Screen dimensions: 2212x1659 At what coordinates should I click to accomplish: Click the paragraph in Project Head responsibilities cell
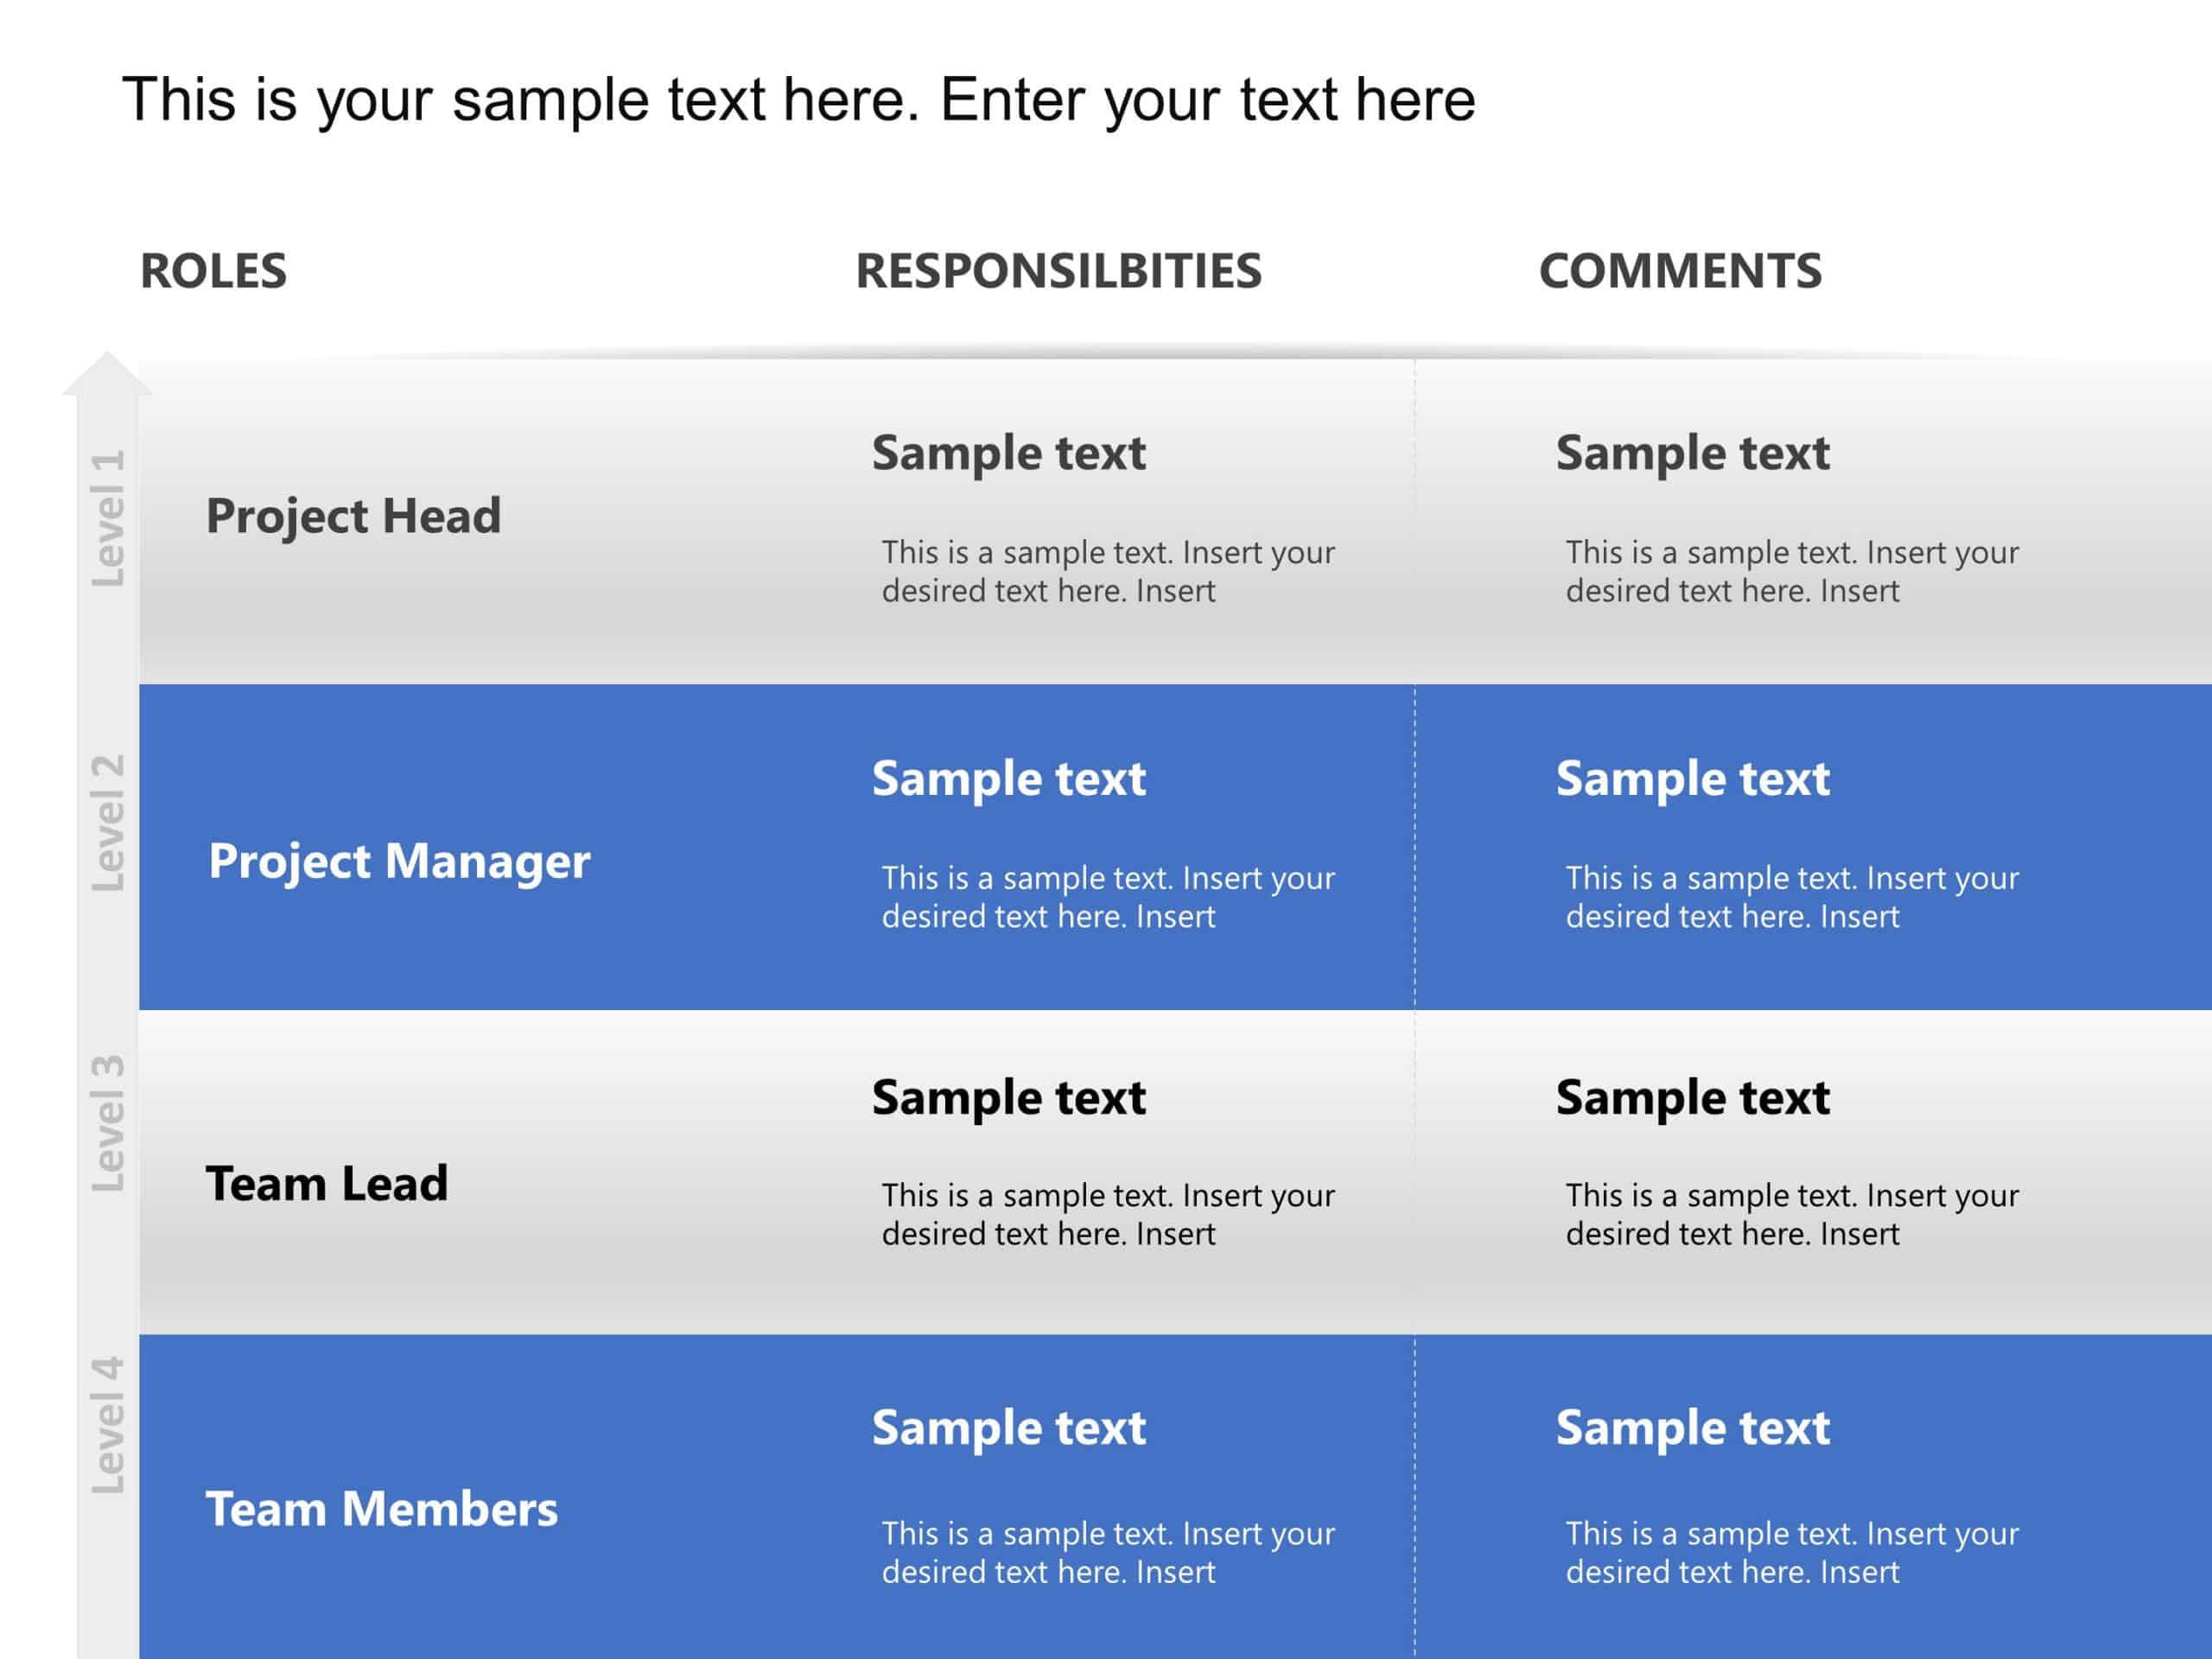(x=1108, y=572)
